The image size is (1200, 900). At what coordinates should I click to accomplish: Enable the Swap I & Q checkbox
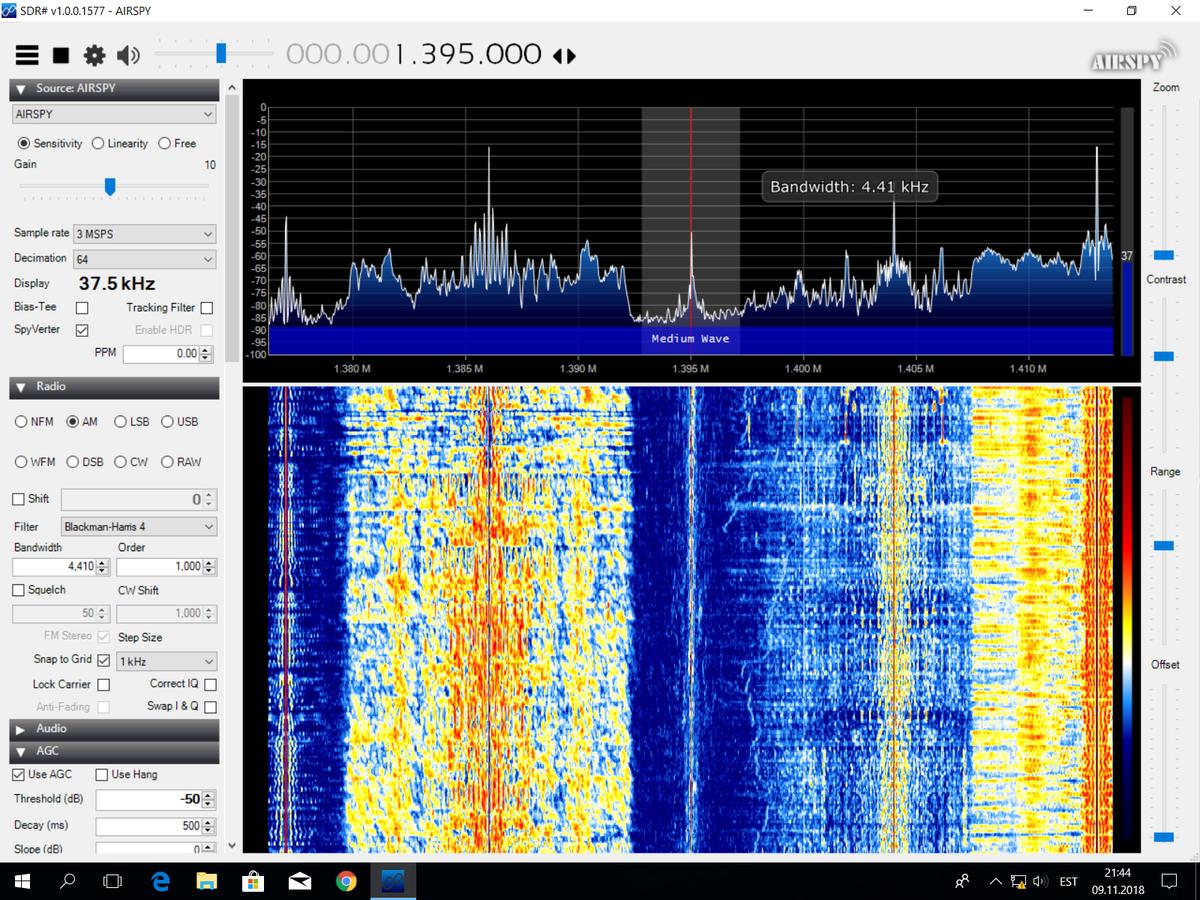point(210,707)
